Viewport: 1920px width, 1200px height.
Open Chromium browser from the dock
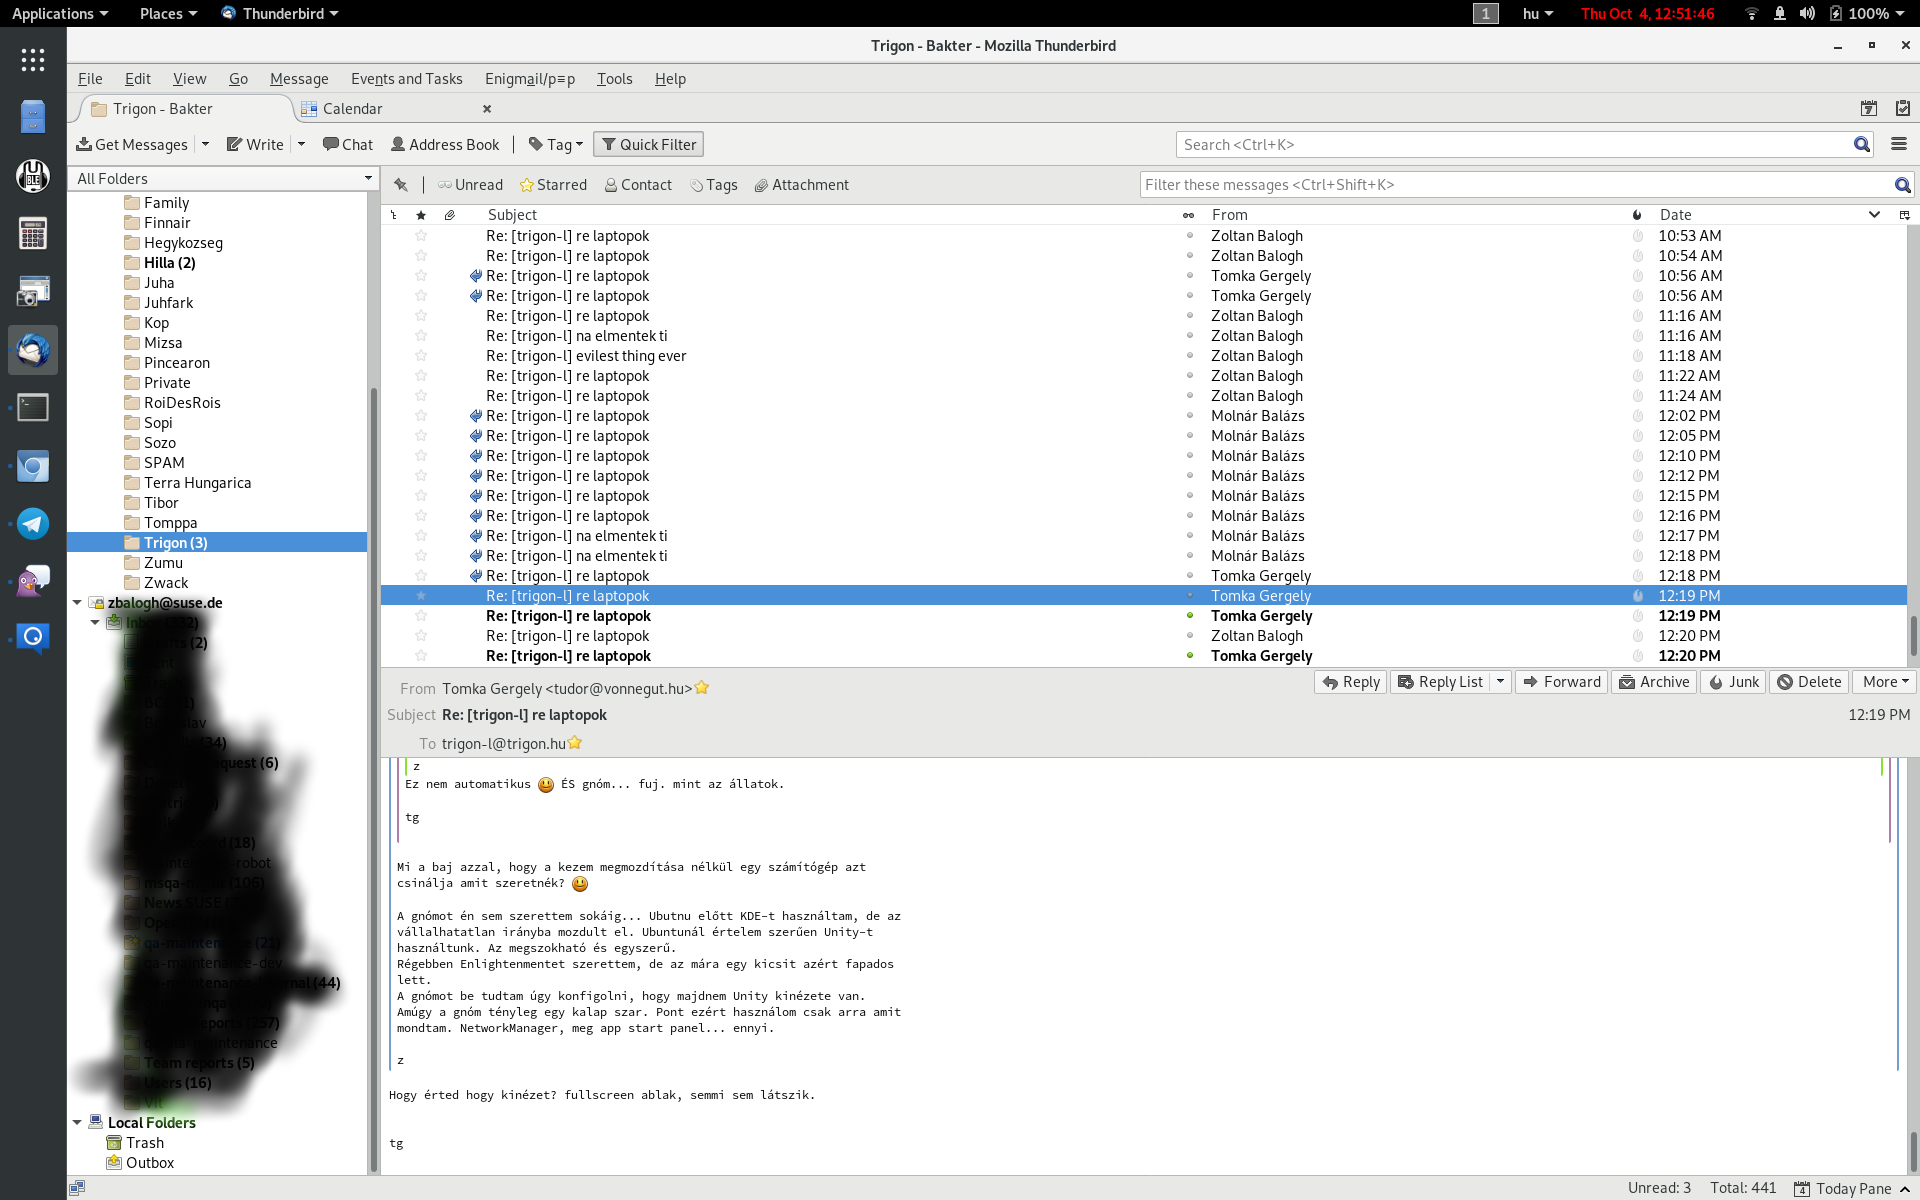pyautogui.click(x=33, y=466)
